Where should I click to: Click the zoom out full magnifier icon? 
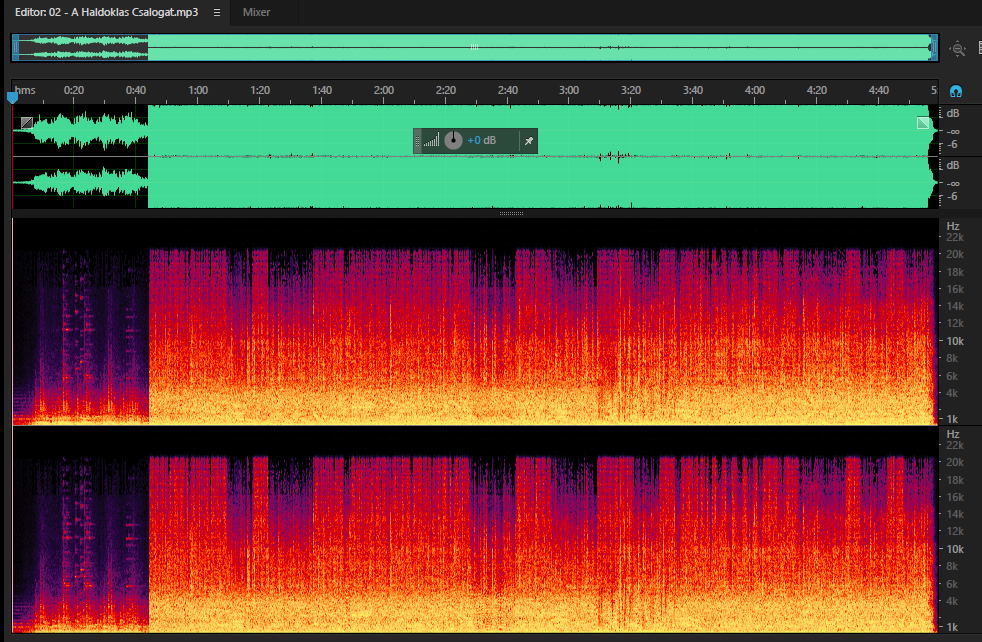pyautogui.click(x=958, y=48)
